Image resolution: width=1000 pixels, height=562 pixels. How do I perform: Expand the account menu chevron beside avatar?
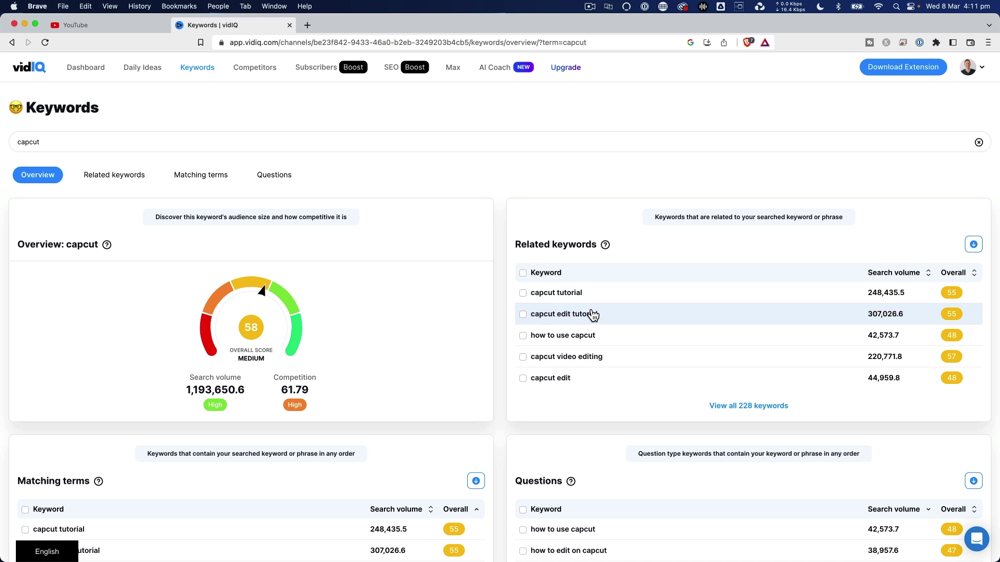[x=982, y=67]
